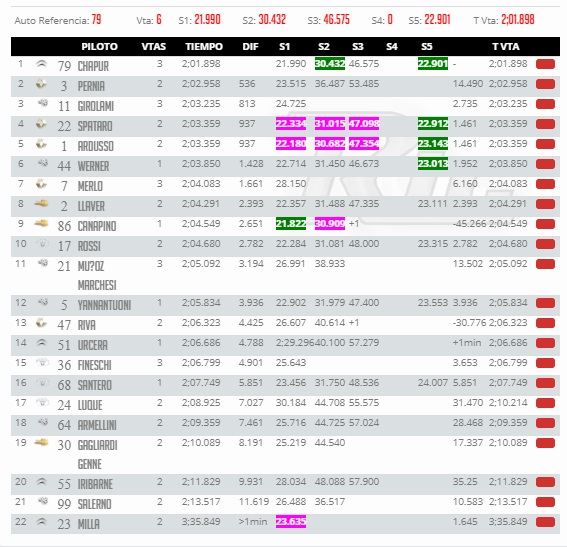
Task: Click the green S2 time 30.432
Action: 329,64
